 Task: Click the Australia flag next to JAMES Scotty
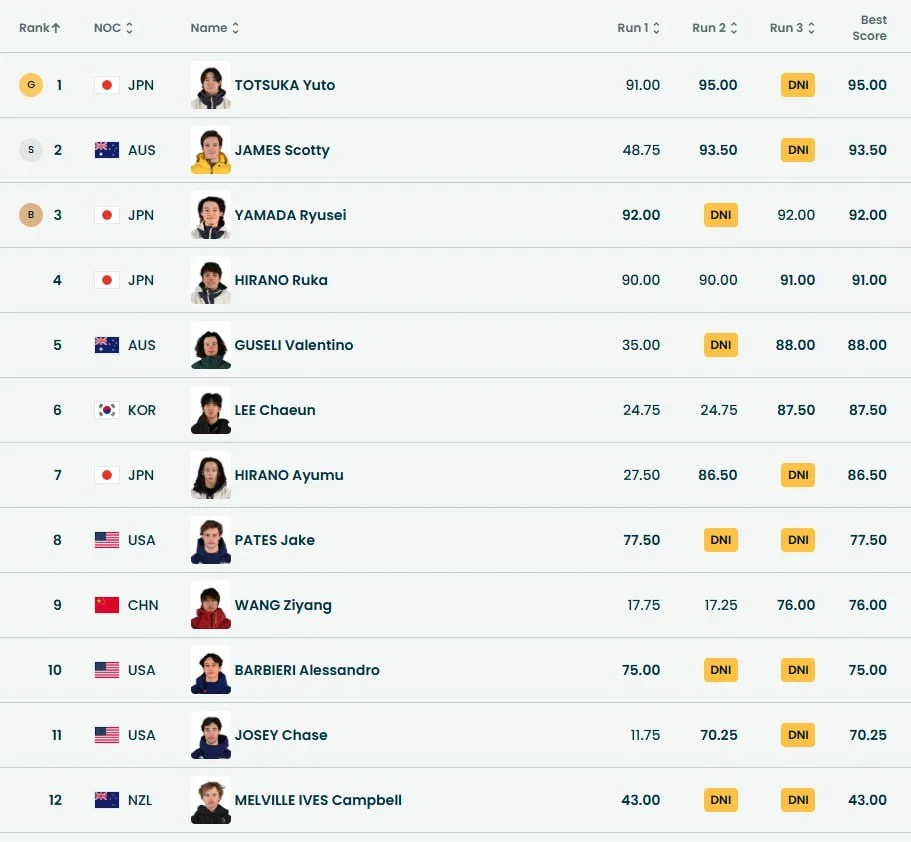107,150
